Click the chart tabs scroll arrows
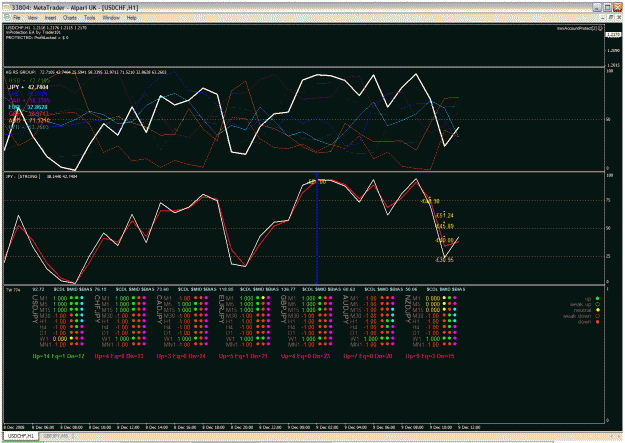The height and width of the screenshot is (443, 625). pyautogui.click(x=616, y=436)
